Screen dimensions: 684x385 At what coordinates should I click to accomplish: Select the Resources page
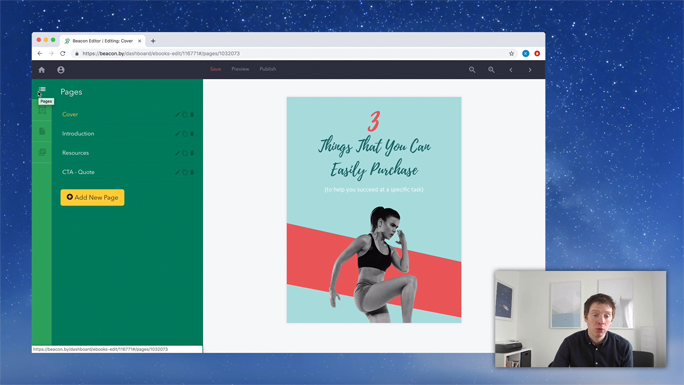(75, 153)
